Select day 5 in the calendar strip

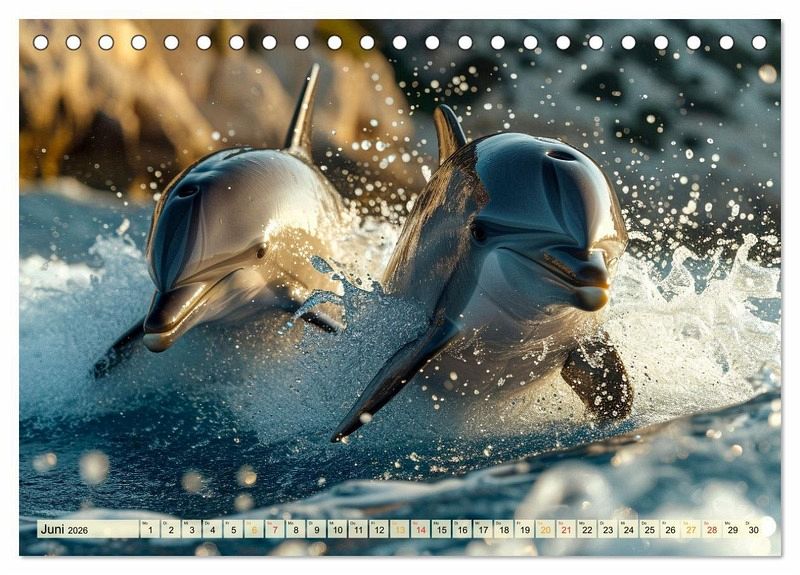[233, 529]
